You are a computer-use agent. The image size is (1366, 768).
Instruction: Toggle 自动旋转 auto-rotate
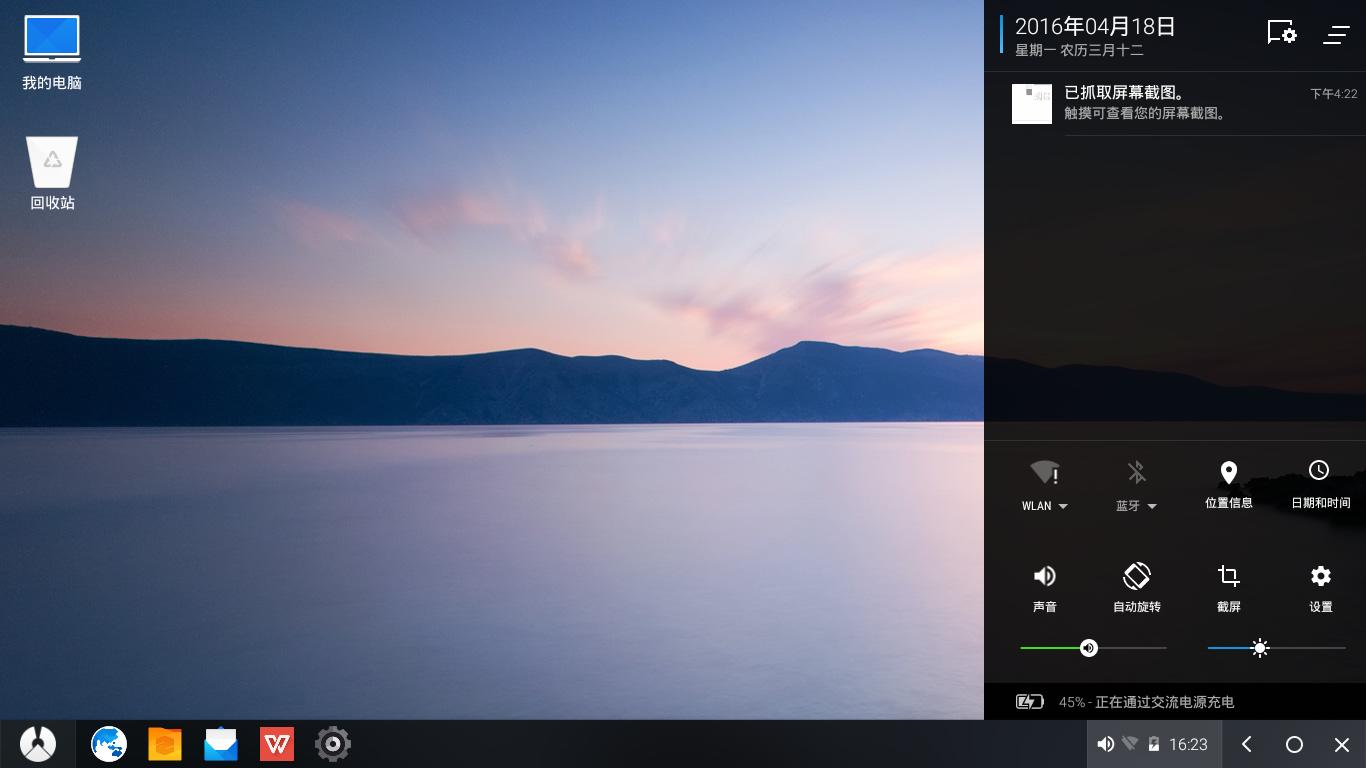(1137, 576)
